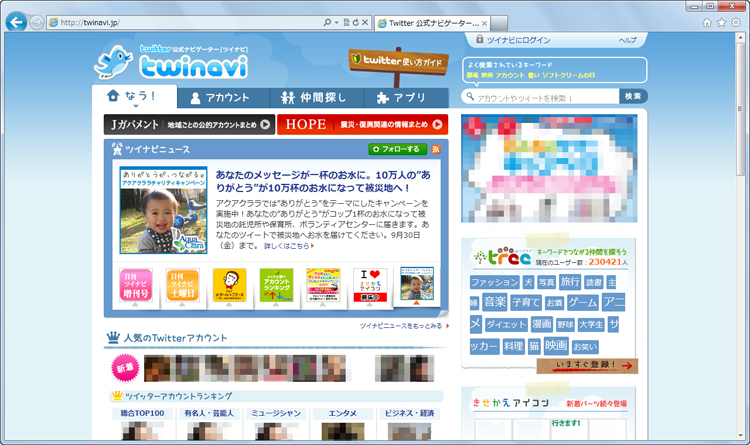Select the なう！ tab
The width and height of the screenshot is (750, 445).
(134, 97)
